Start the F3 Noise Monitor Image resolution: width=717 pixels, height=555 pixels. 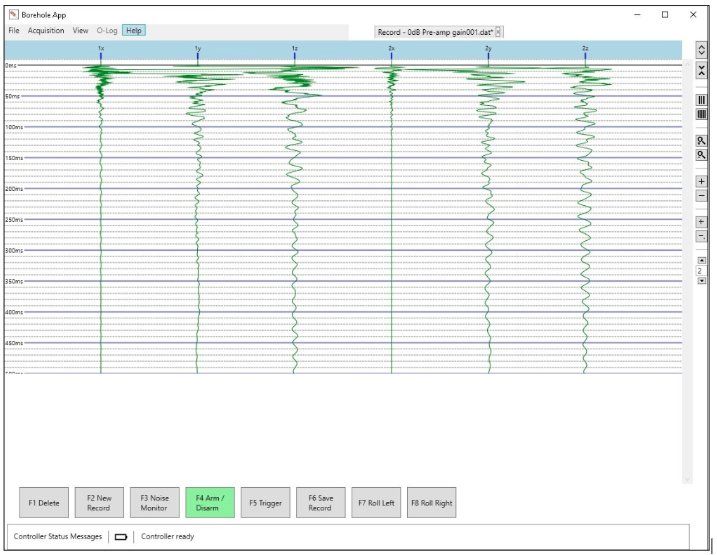point(155,503)
